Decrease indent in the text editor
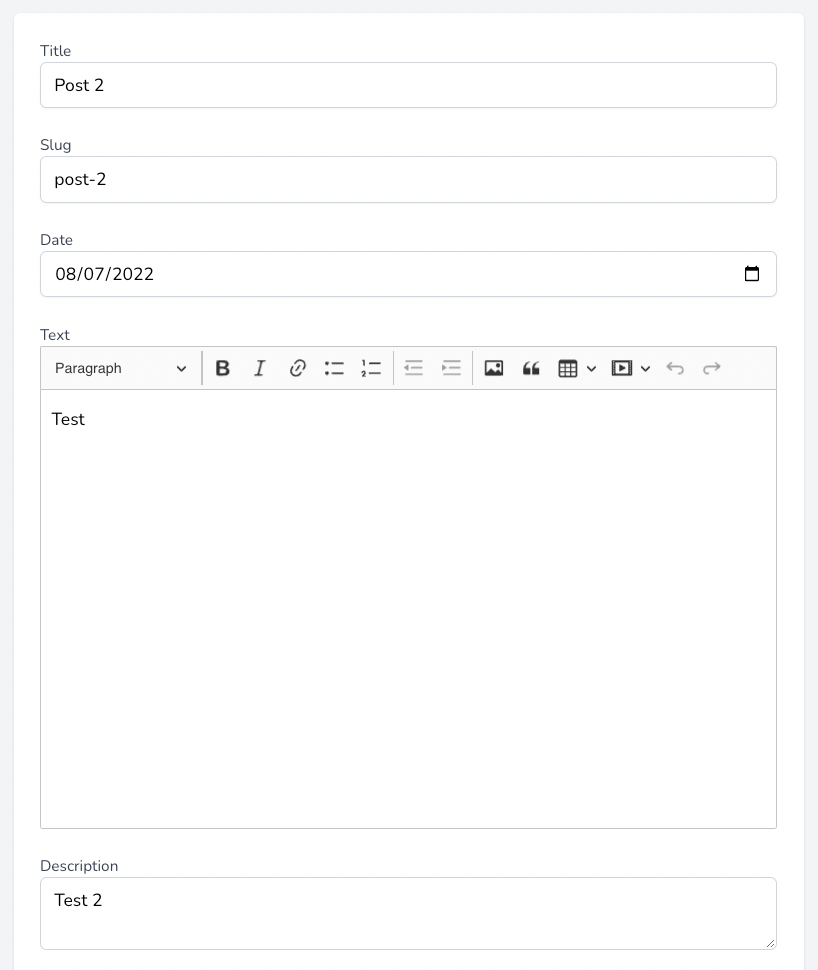 (413, 369)
